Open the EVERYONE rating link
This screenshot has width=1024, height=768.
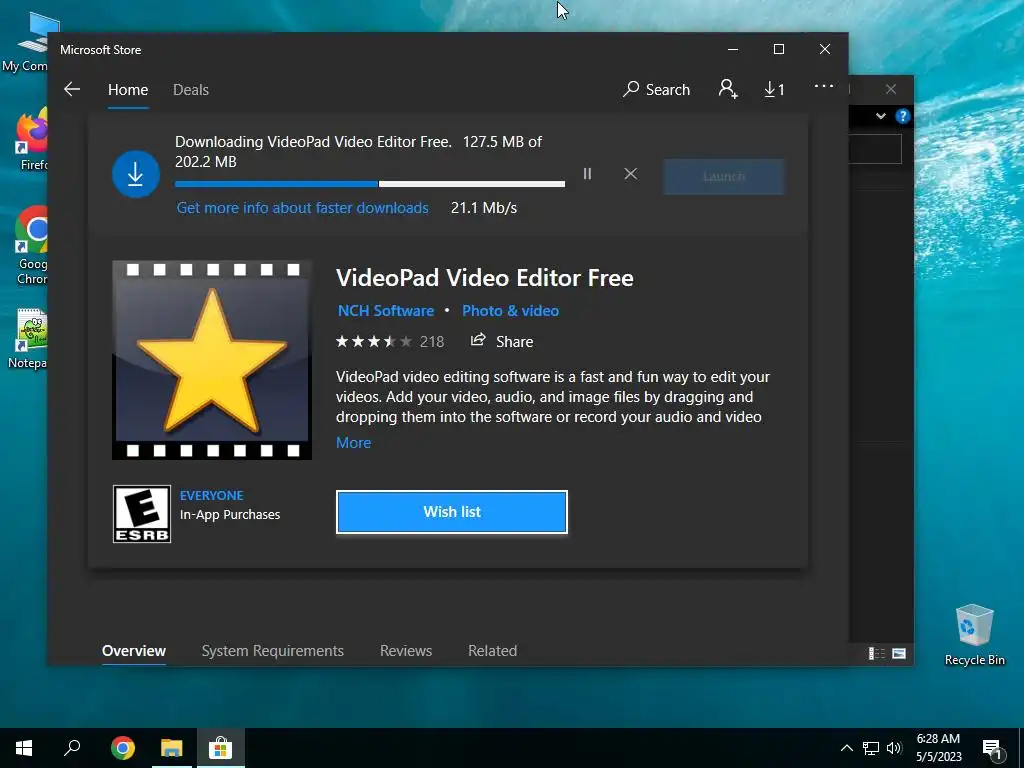(212, 496)
